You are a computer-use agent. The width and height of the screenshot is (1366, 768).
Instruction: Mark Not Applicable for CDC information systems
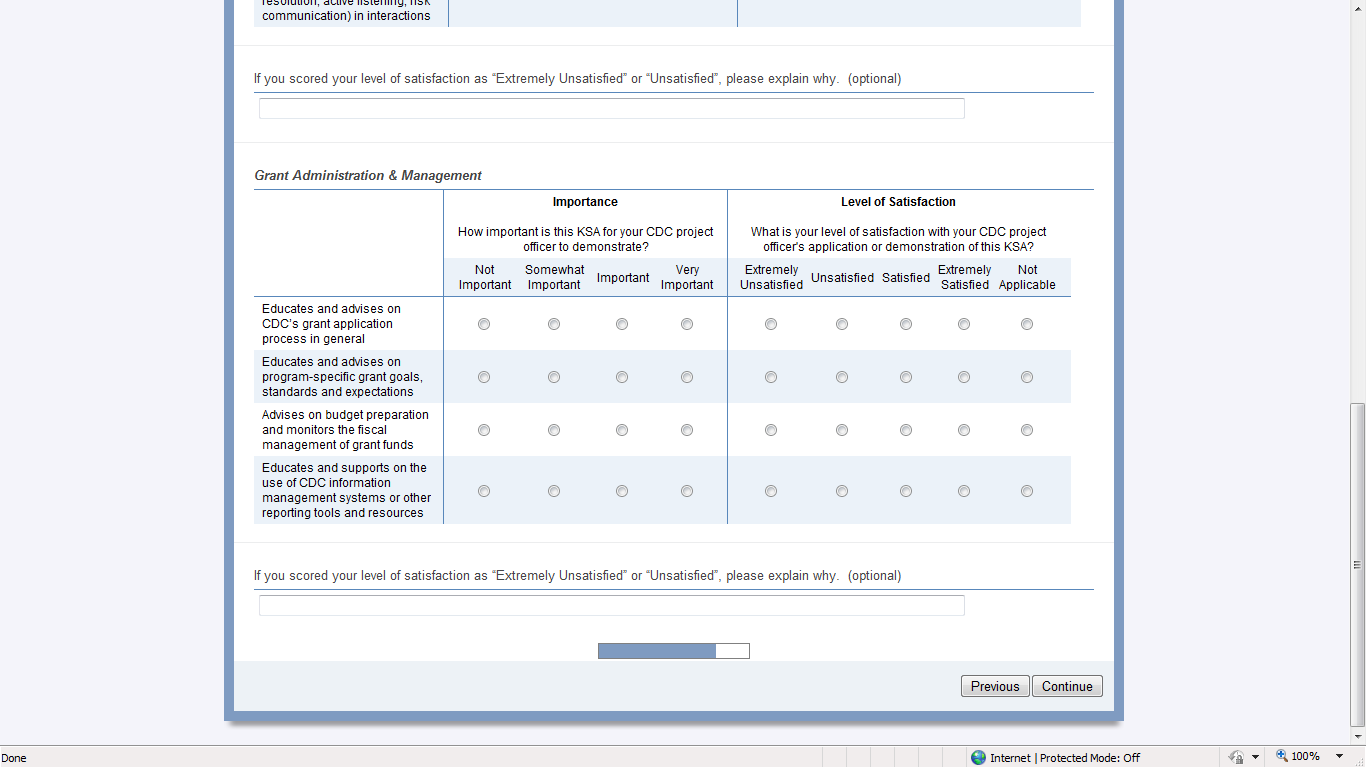click(1027, 491)
